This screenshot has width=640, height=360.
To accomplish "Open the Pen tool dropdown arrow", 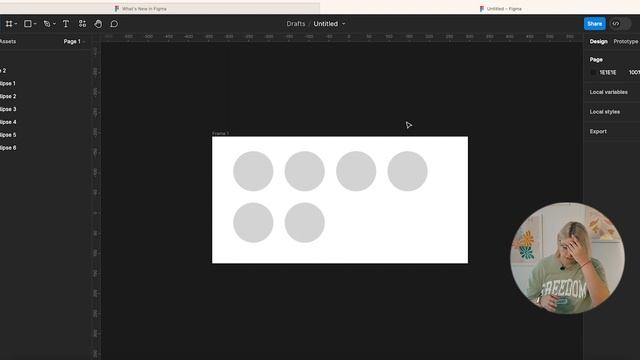I will click(x=54, y=24).
